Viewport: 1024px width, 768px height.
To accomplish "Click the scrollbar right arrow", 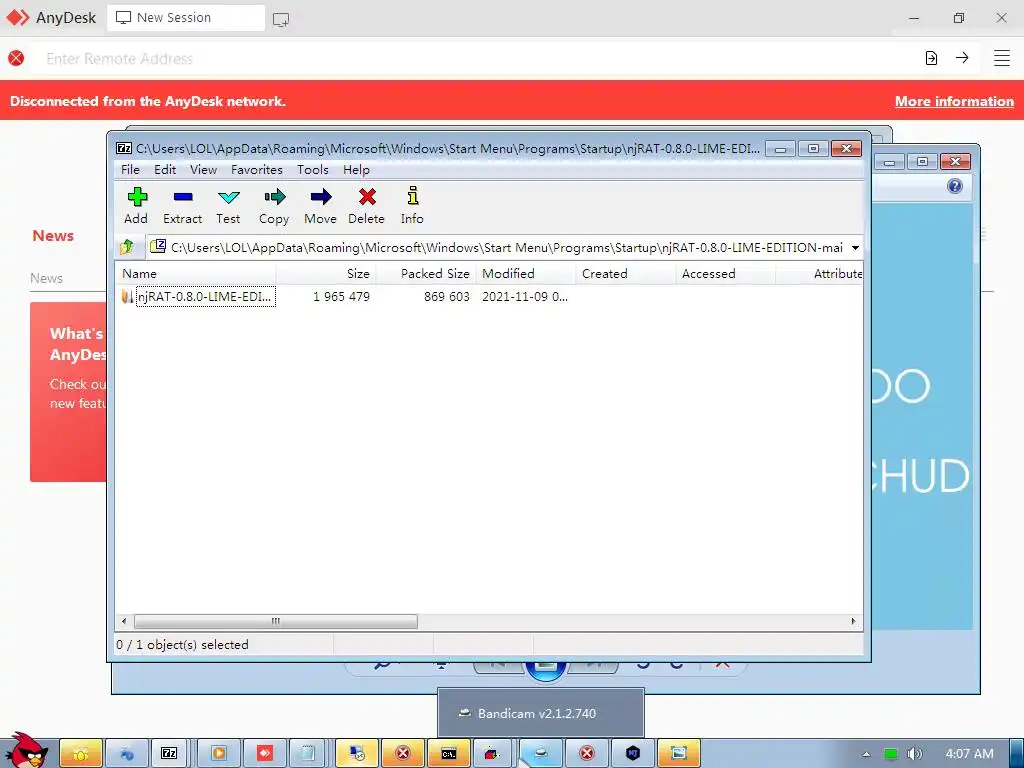I will (853, 621).
